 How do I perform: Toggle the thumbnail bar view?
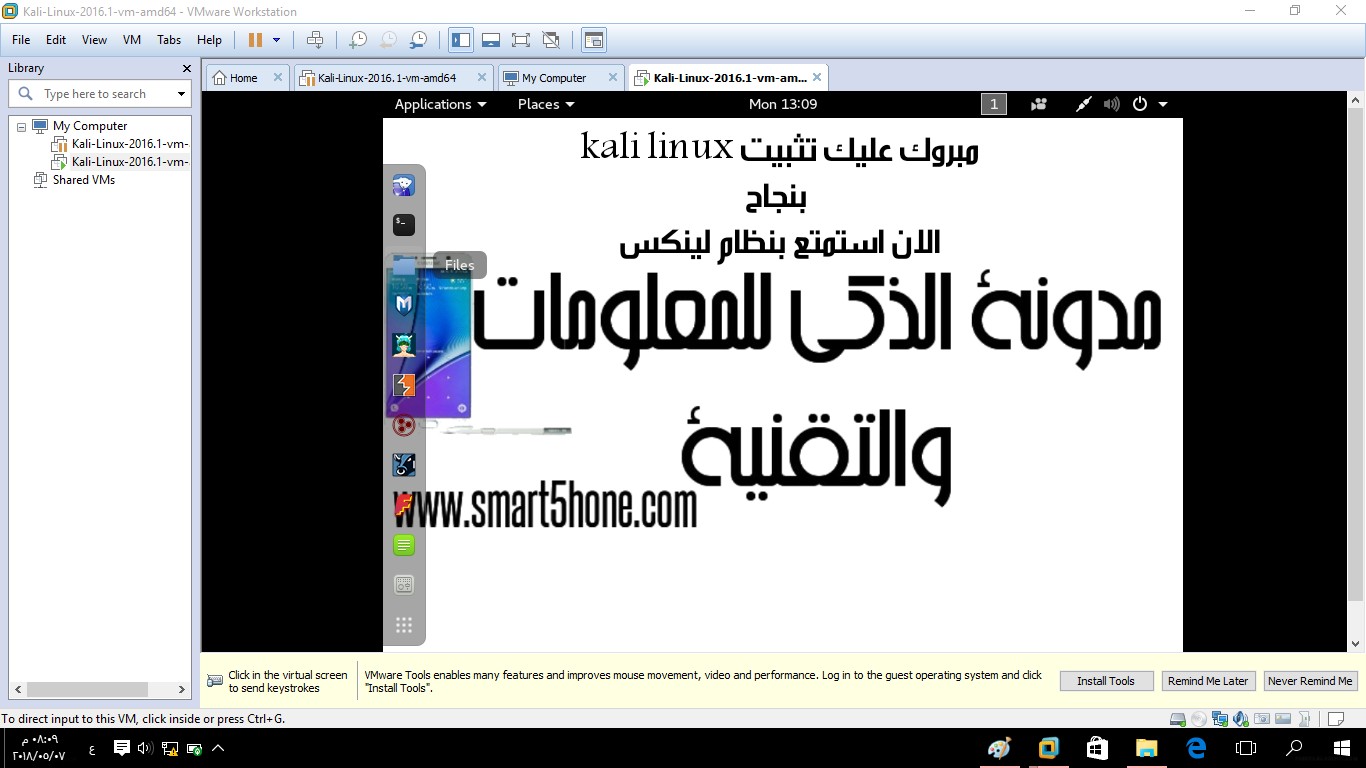[491, 40]
